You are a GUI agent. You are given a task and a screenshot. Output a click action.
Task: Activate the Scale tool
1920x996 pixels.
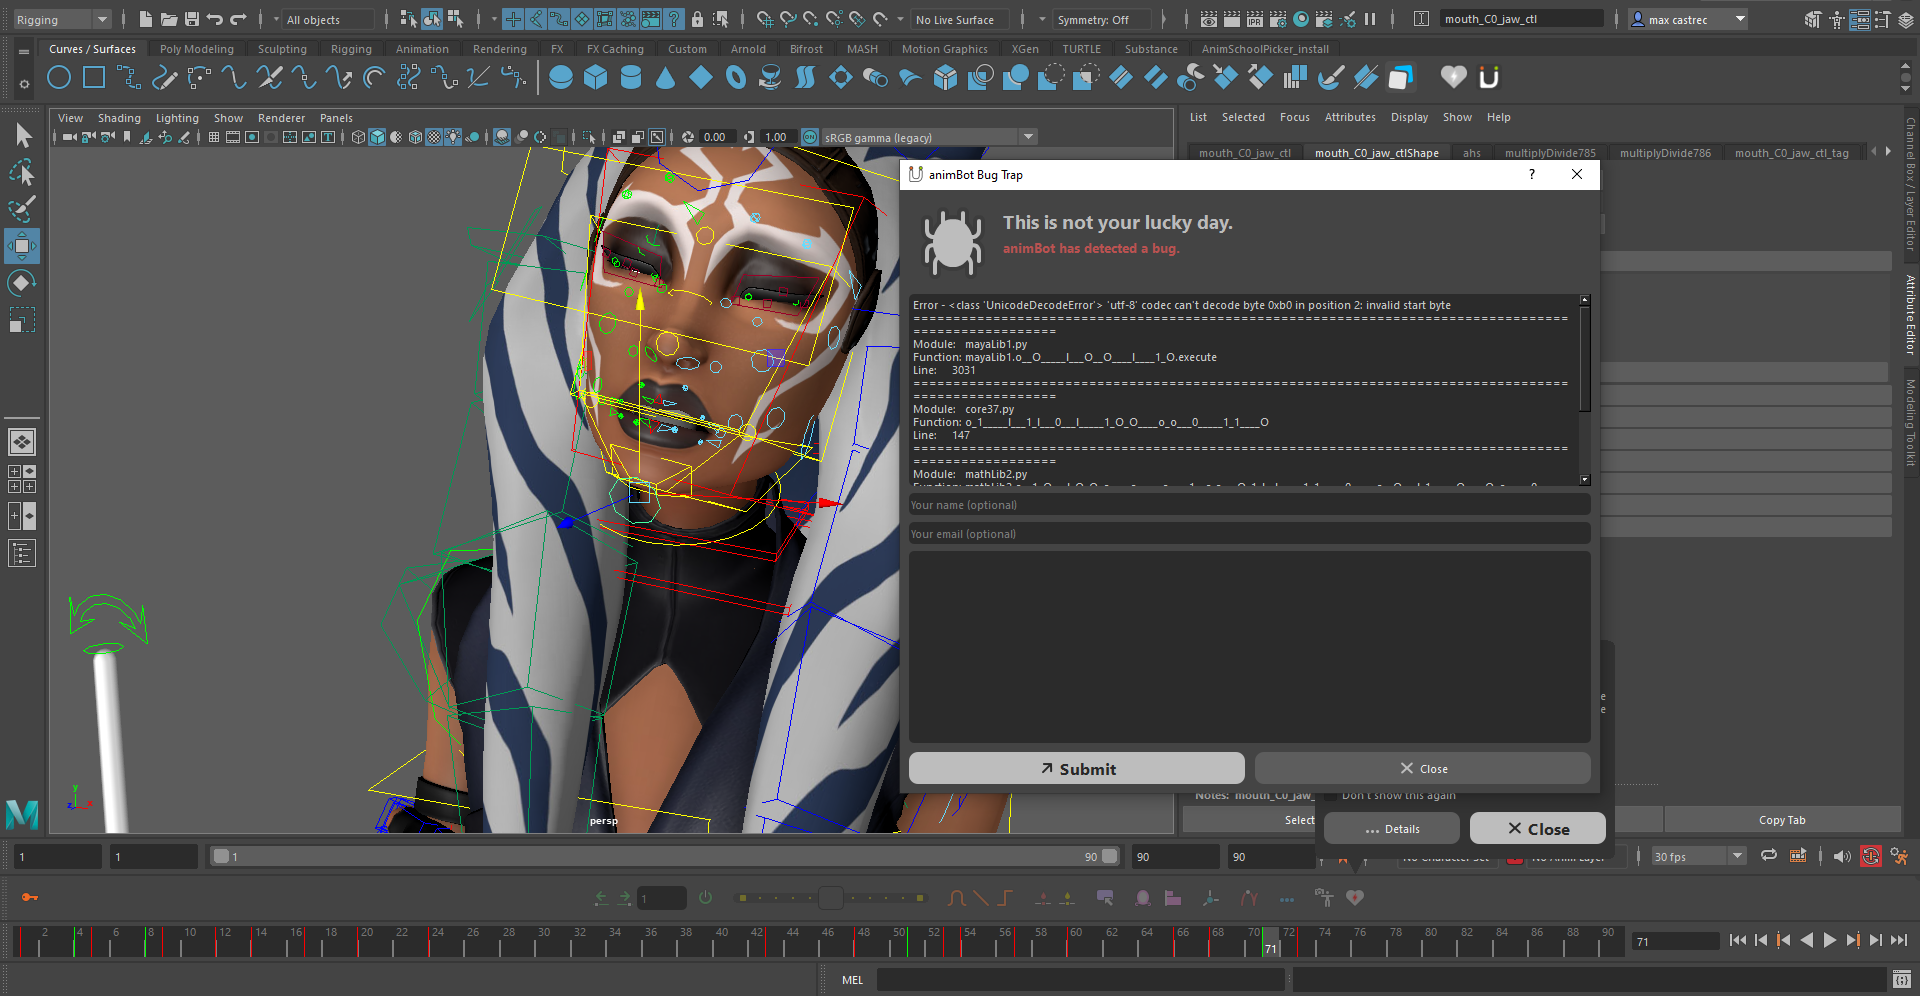pos(22,320)
